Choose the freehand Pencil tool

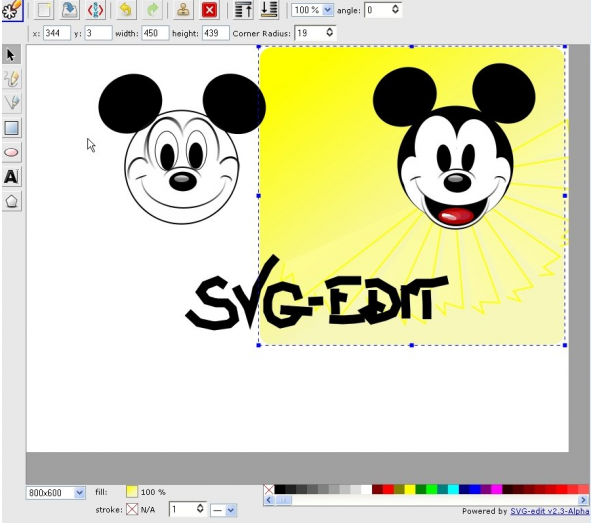coord(11,79)
